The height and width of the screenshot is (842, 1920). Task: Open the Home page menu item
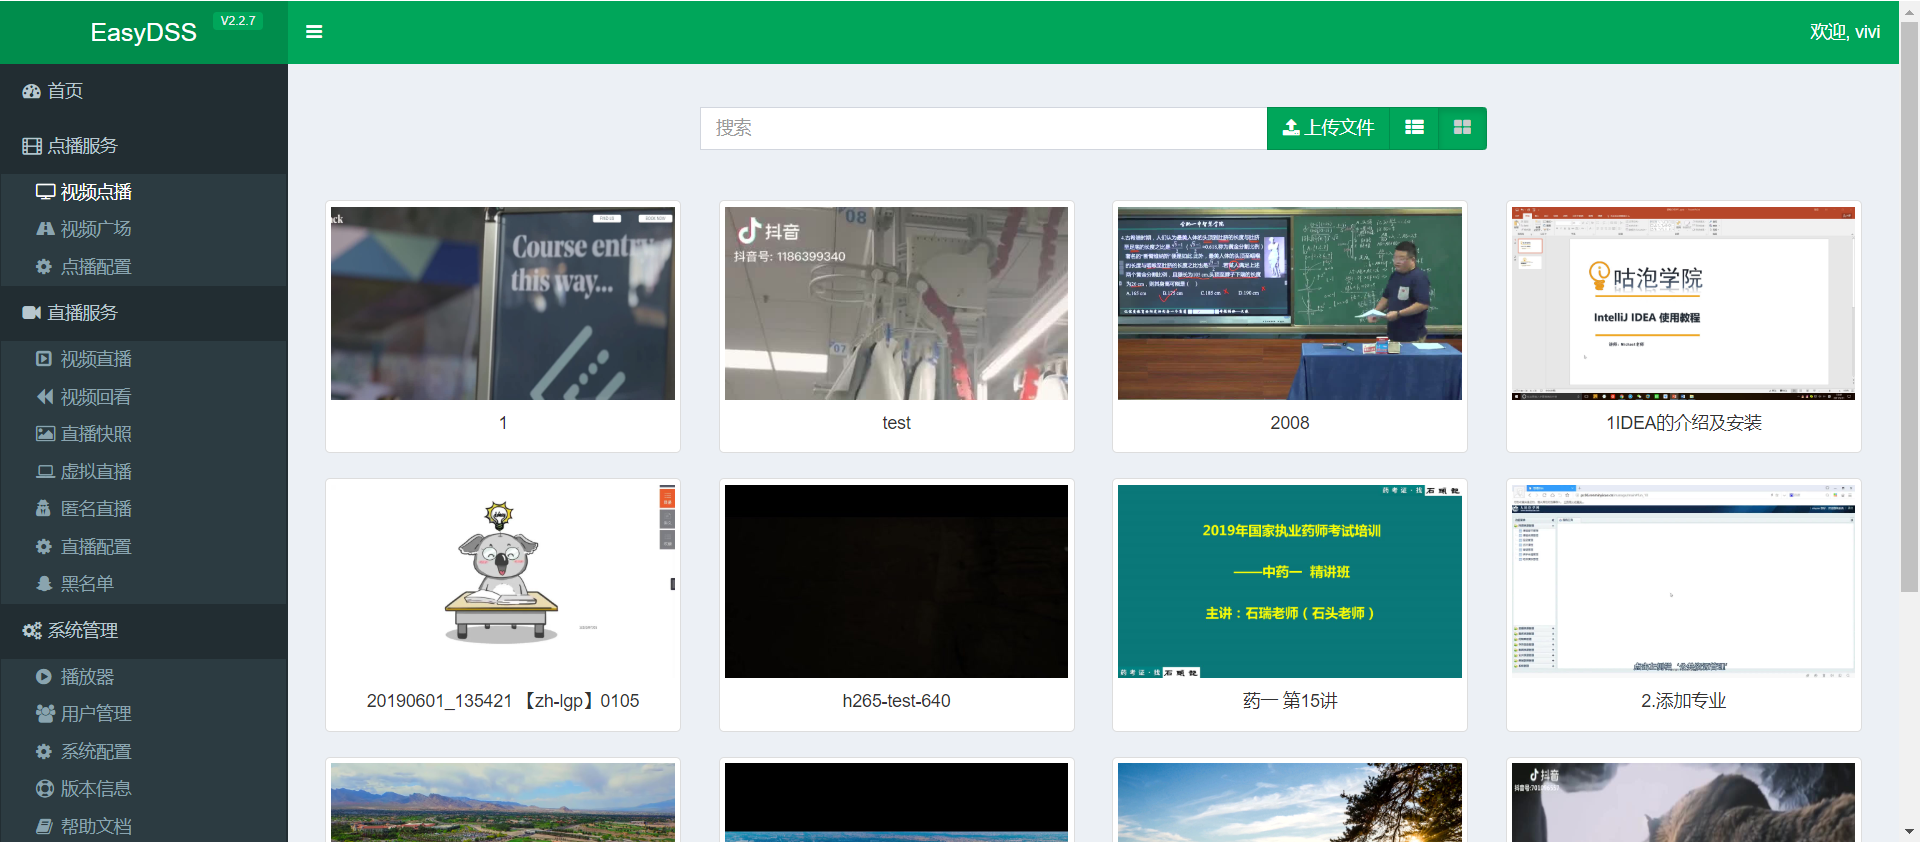tap(66, 91)
